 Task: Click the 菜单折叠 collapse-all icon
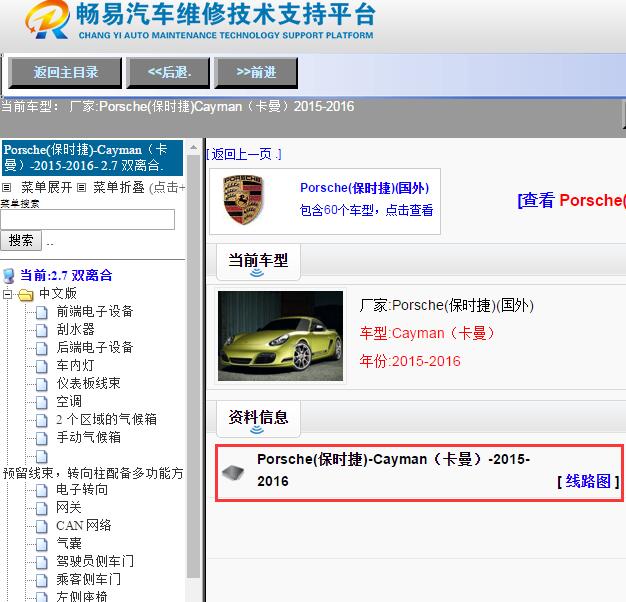[81, 187]
